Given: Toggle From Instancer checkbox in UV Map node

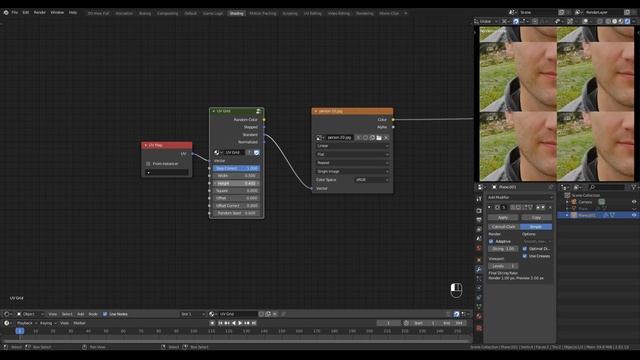Looking at the screenshot, I should 148,164.
